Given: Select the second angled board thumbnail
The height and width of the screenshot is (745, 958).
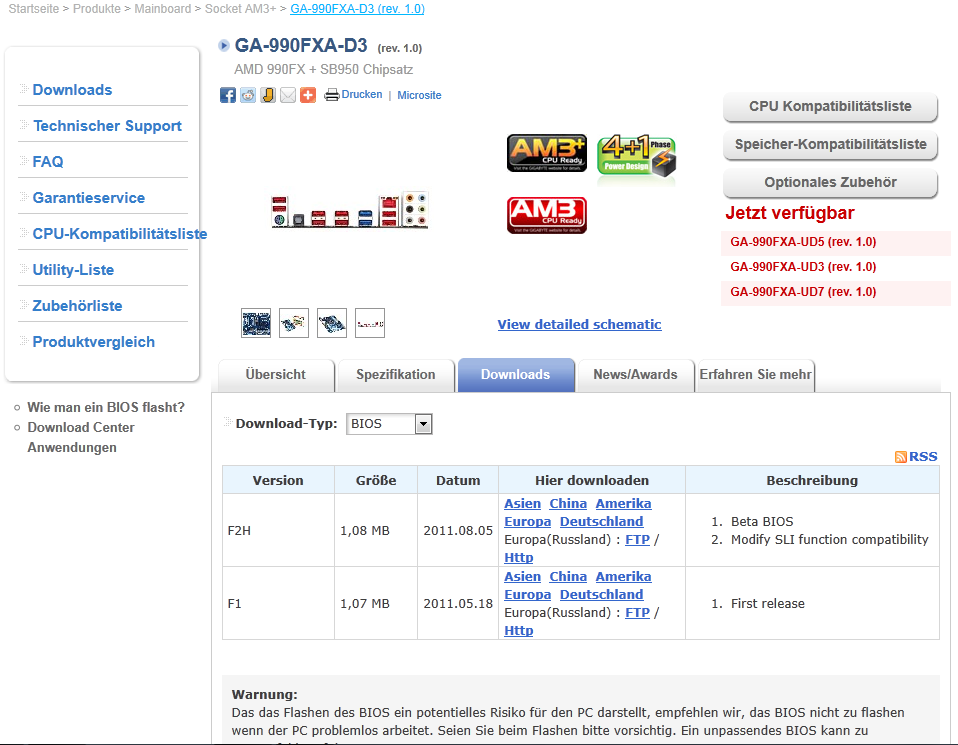Looking at the screenshot, I should pos(294,323).
